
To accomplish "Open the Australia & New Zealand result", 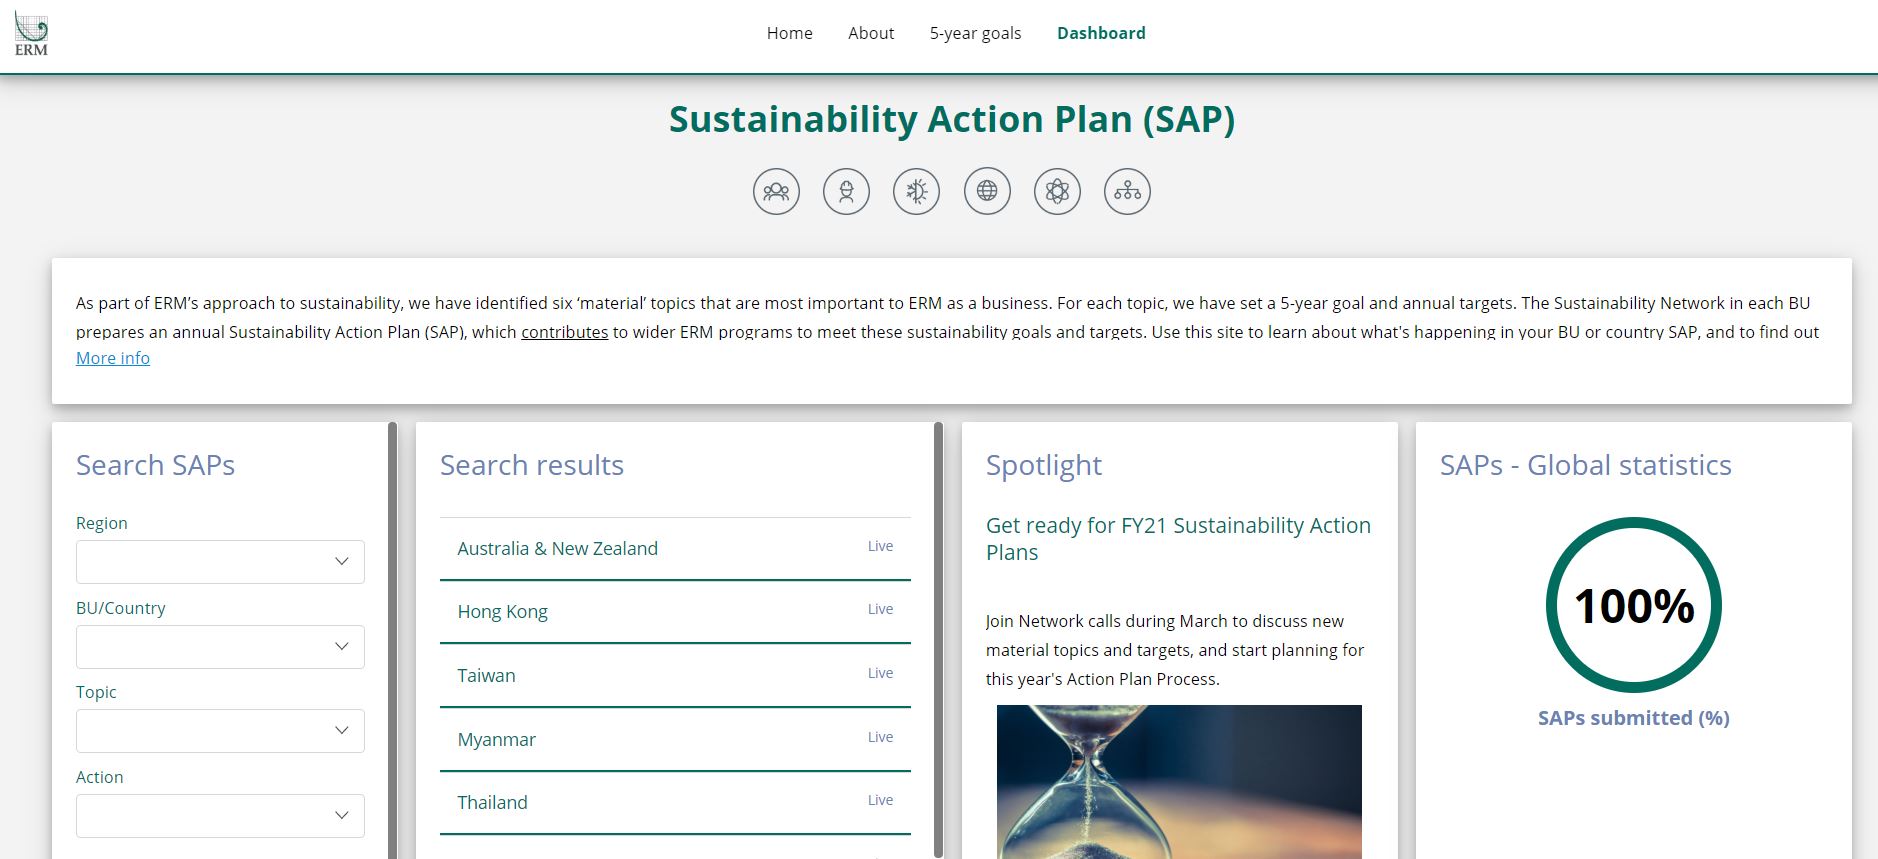I will (557, 548).
